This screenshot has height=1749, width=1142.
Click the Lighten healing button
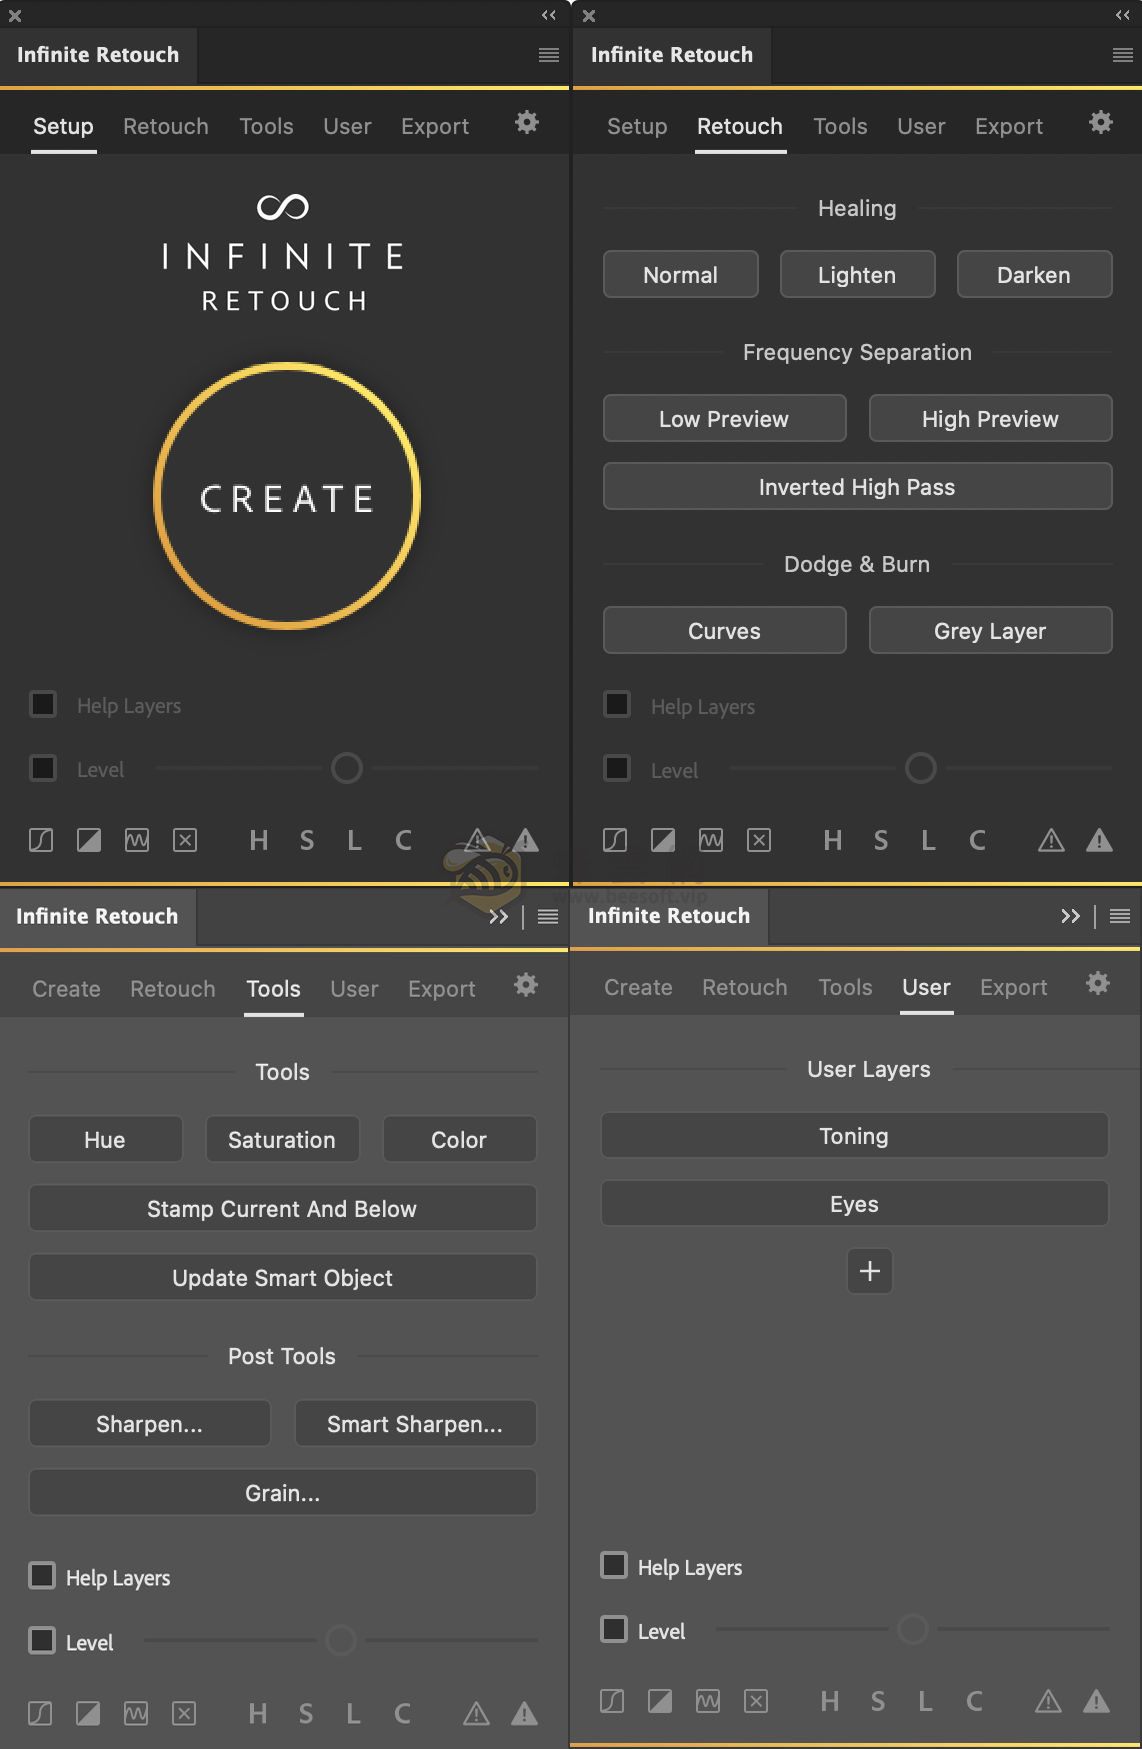click(857, 274)
